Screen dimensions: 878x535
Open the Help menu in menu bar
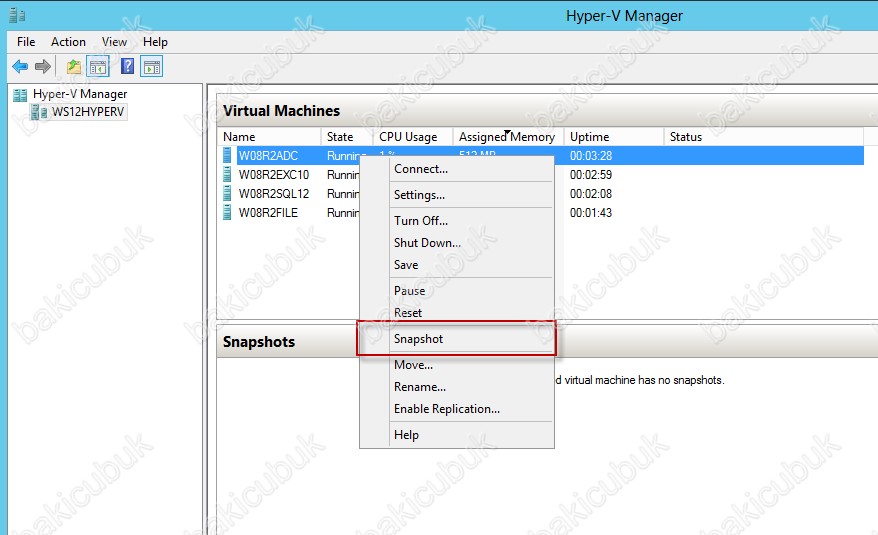point(155,41)
